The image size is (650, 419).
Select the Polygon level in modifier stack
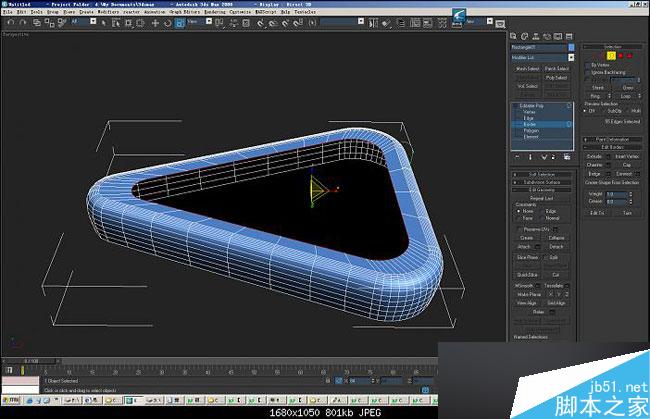coord(531,131)
